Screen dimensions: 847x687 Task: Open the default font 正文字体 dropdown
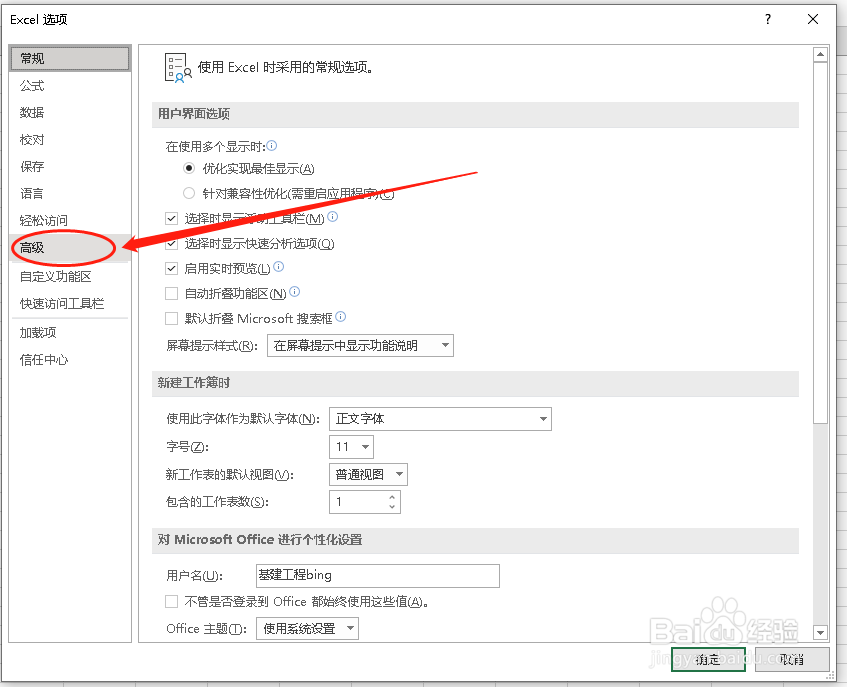tap(440, 419)
